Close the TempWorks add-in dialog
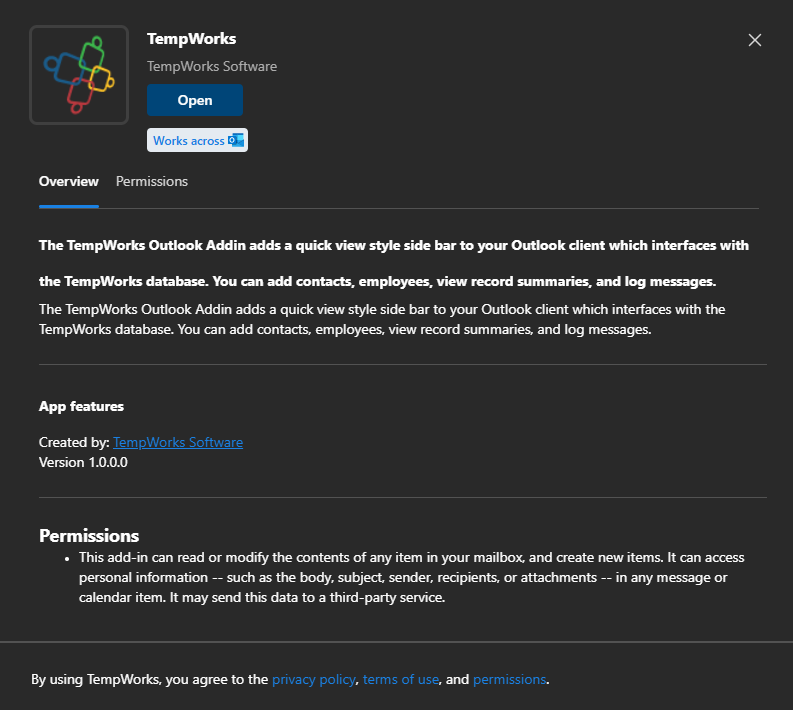This screenshot has width=793, height=710. 755,40
